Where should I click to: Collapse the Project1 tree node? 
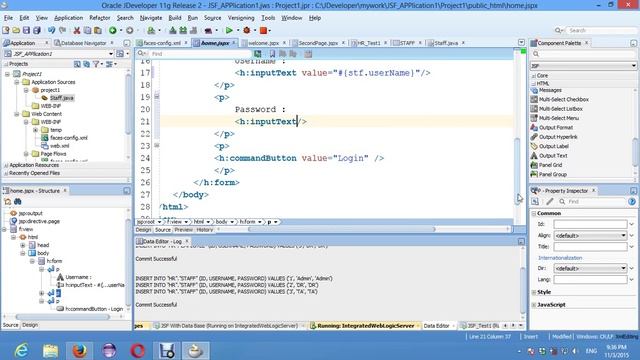tap(7, 74)
